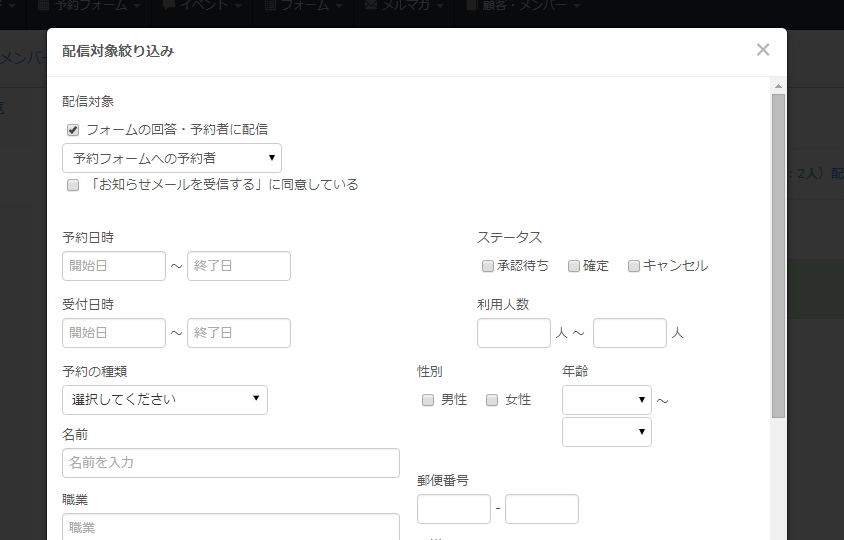
Task: Check the 男性 gender option
Action: (428, 400)
